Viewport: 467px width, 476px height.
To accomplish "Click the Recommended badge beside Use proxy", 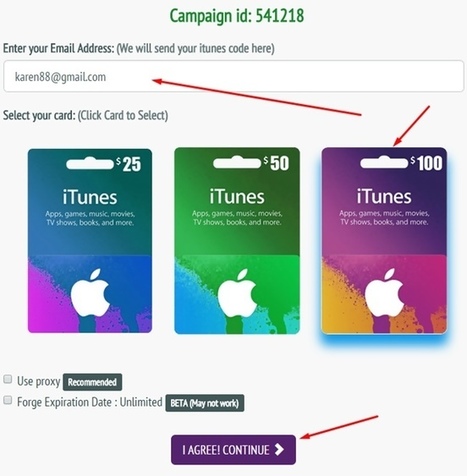I will click(x=92, y=382).
